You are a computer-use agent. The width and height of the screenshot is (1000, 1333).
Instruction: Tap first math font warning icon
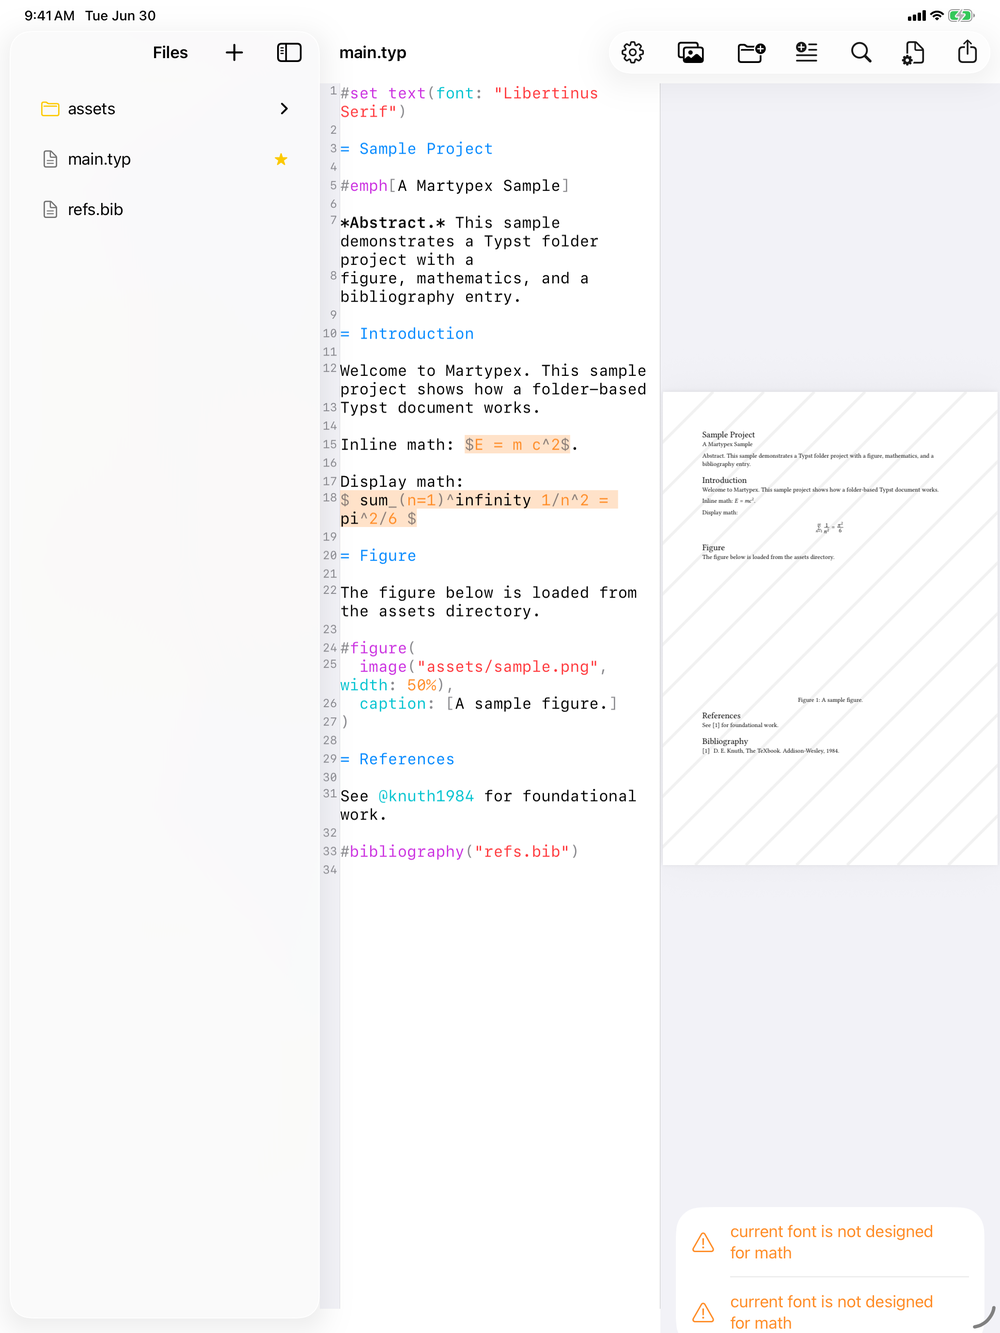704,1242
